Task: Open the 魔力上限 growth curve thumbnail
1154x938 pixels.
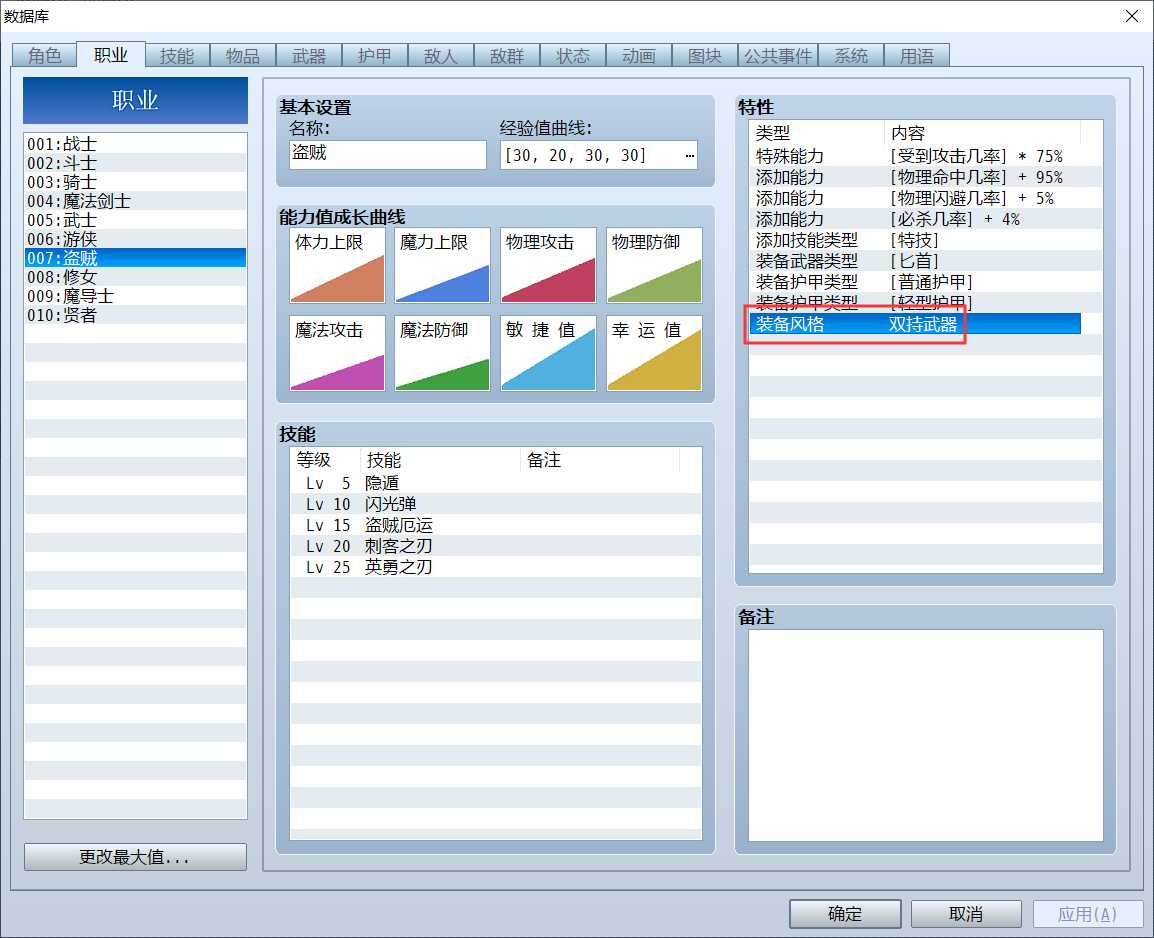Action: 442,266
